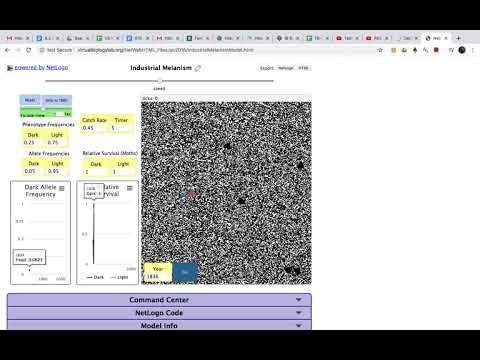Reload the page with the refresh icon
The height and width of the screenshot is (360, 480).
[x=29, y=50]
